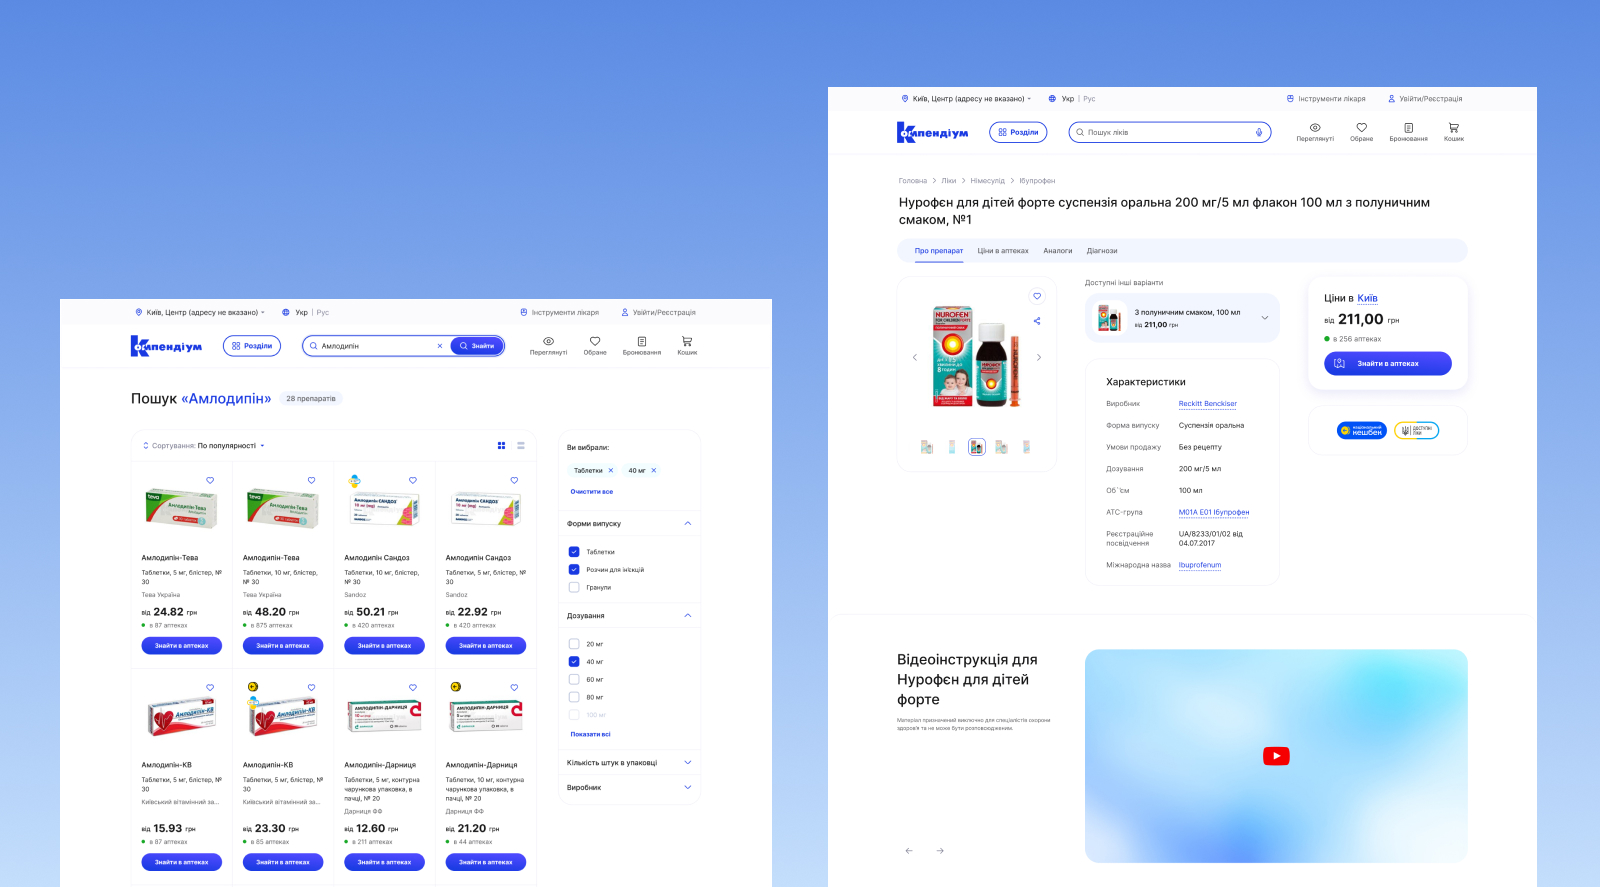
Task: Click Німесулід breadcrumb link
Action: 988,181
